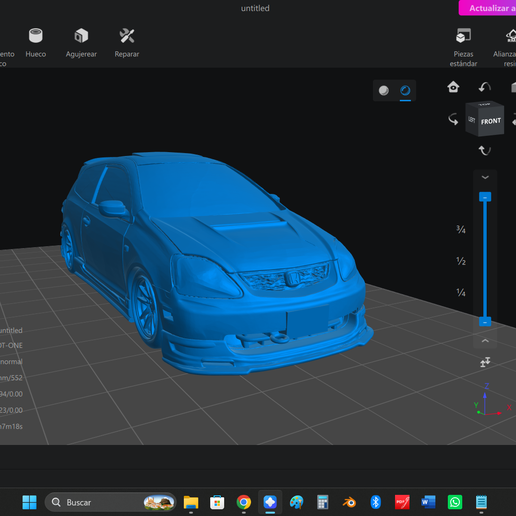
Task: Open the Agujerear hole-punch tool
Action: click(81, 43)
